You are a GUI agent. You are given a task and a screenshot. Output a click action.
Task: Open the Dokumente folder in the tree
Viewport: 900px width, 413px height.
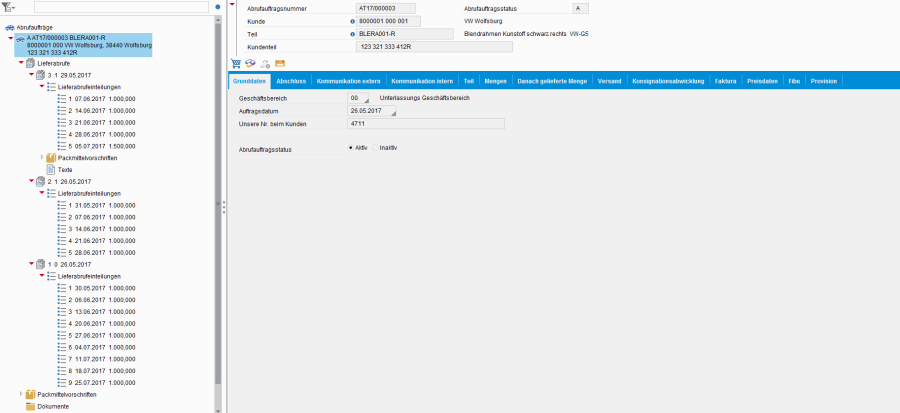pyautogui.click(x=53, y=406)
